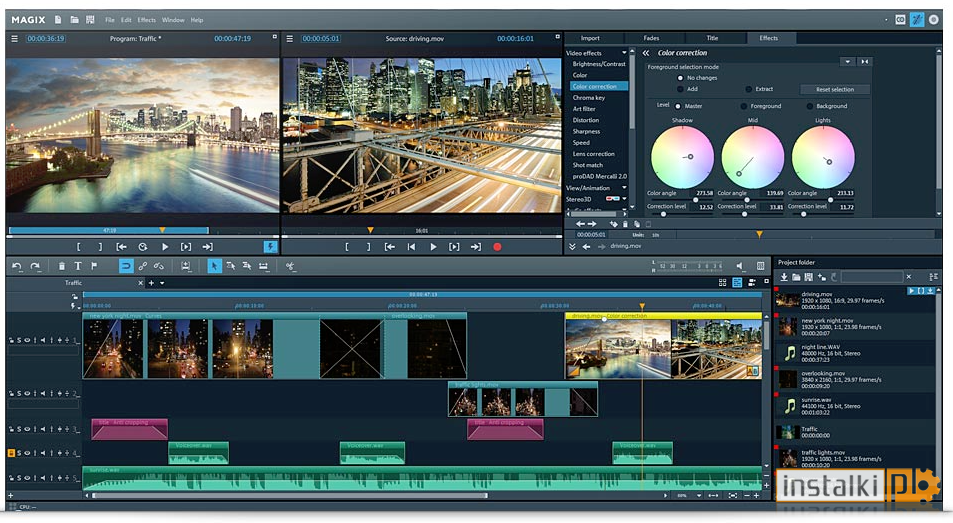
Task: Switch to the Import tab
Action: [x=590, y=38]
